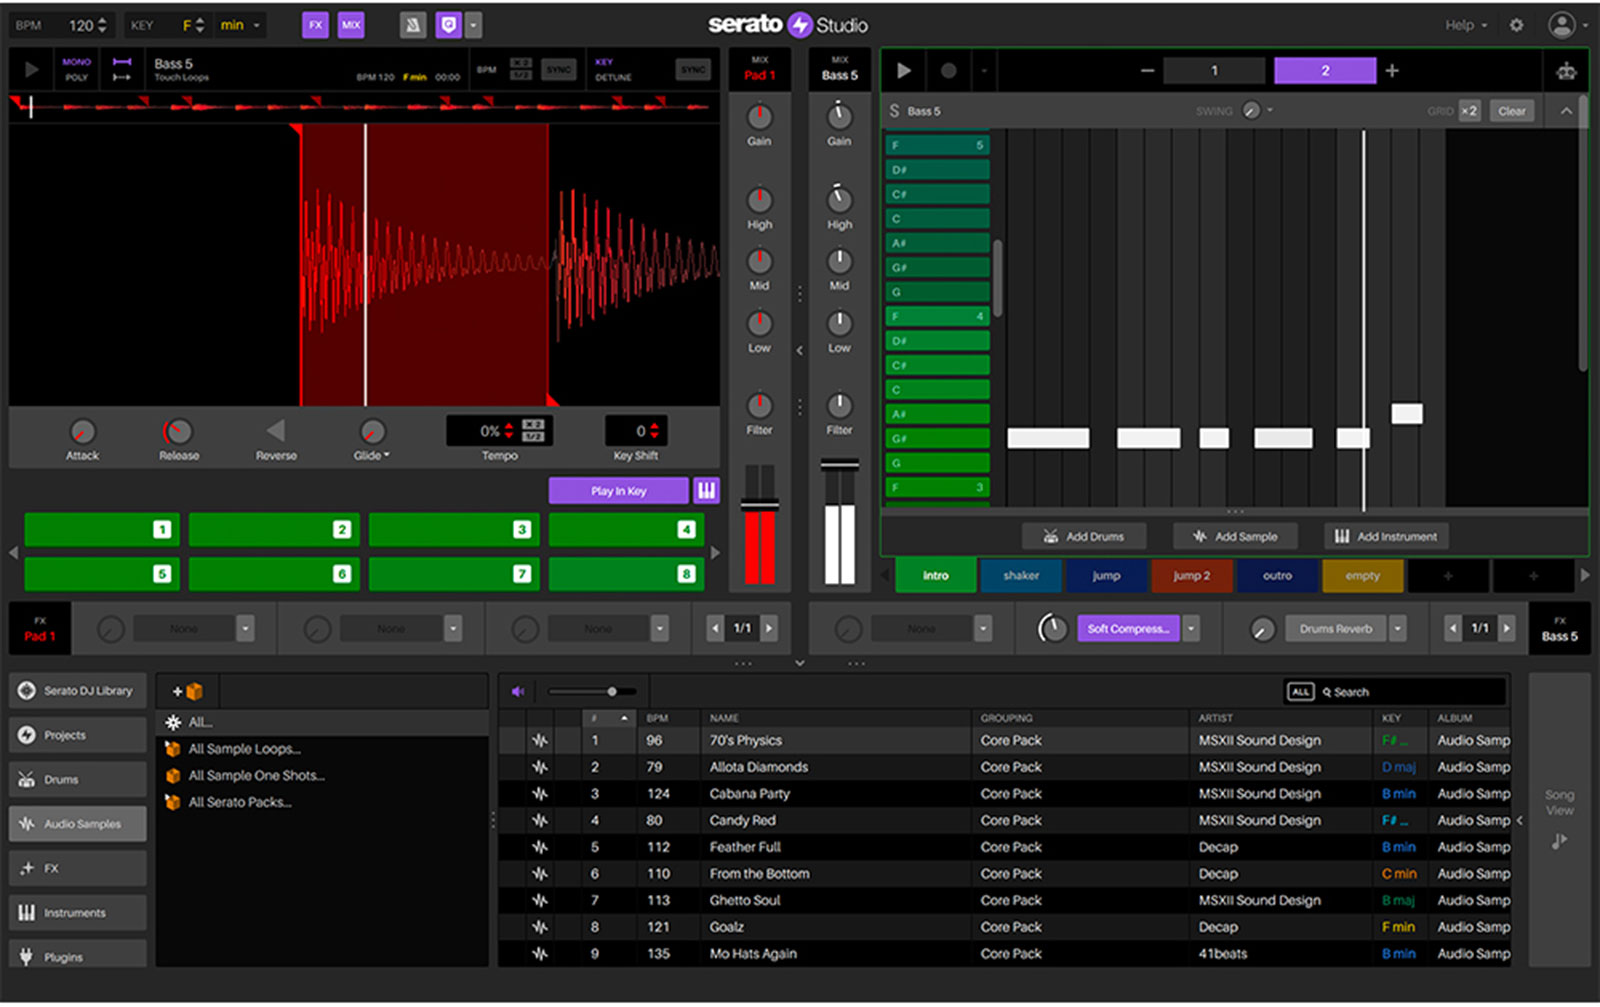Start sequencer playback with play button
The width and height of the screenshot is (1600, 1007).
coord(904,70)
